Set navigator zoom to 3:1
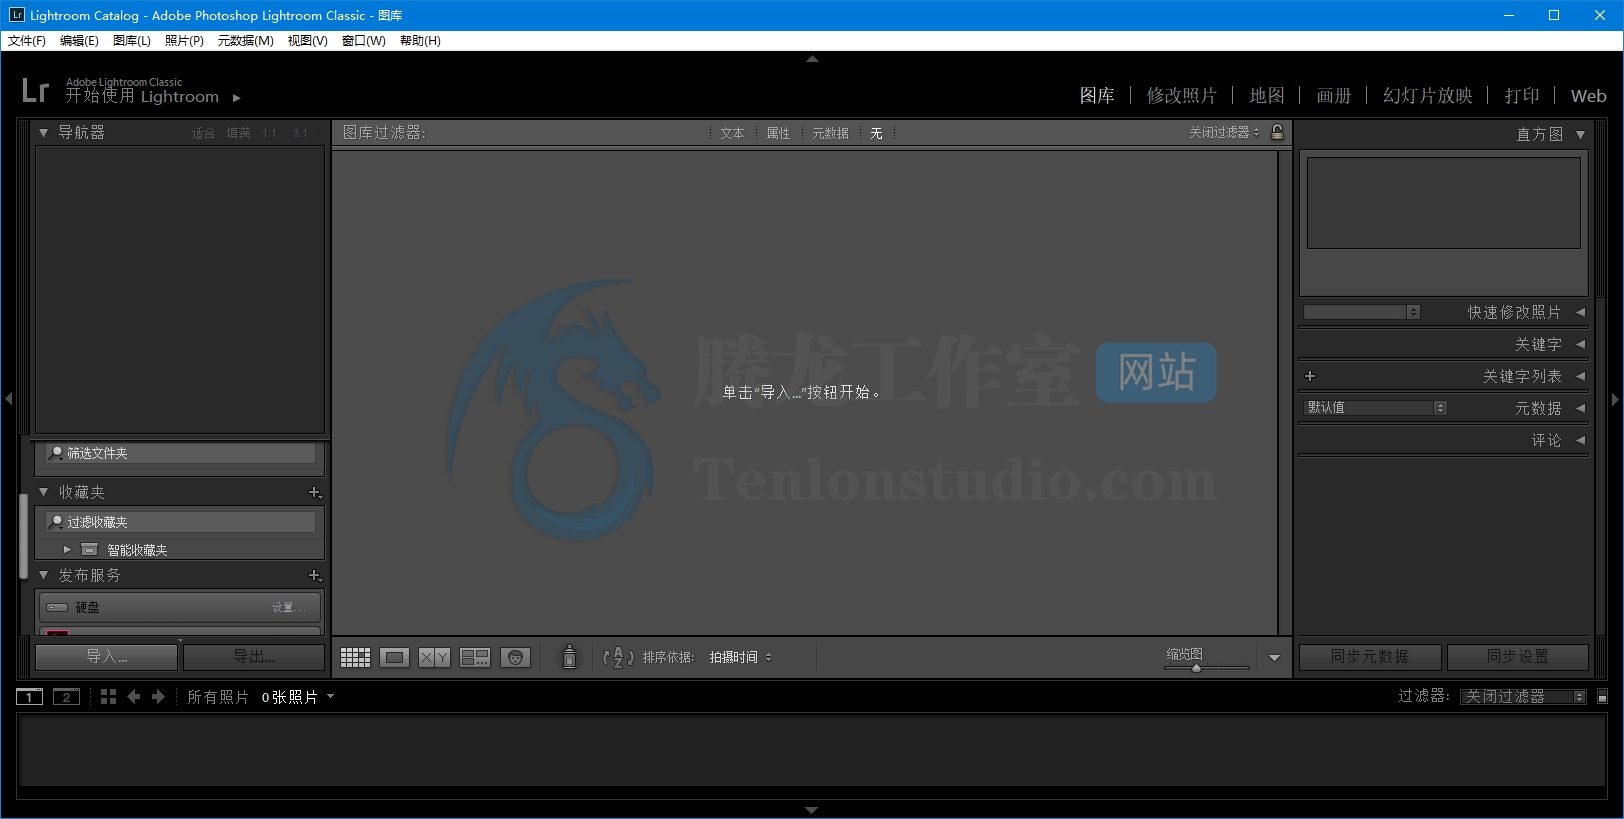1624x819 pixels. (300, 133)
